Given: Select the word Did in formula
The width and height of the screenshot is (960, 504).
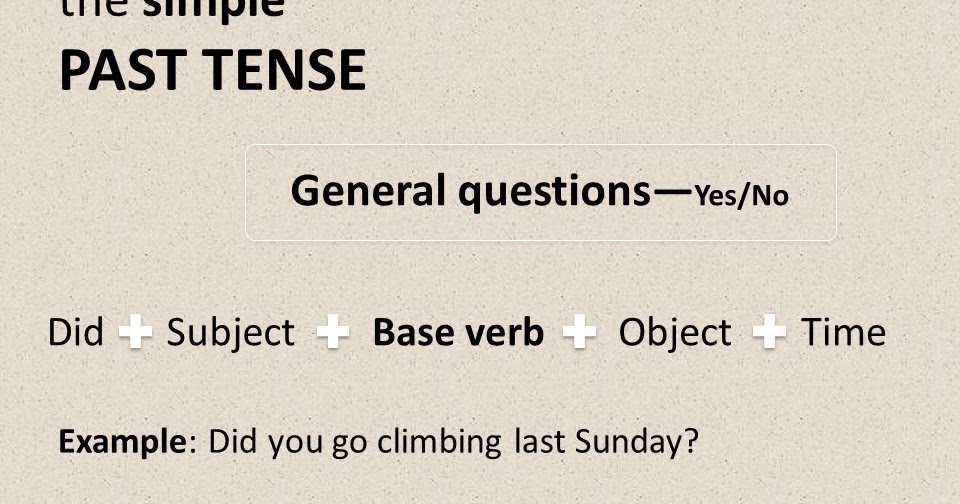Looking at the screenshot, I should pos(76,332).
